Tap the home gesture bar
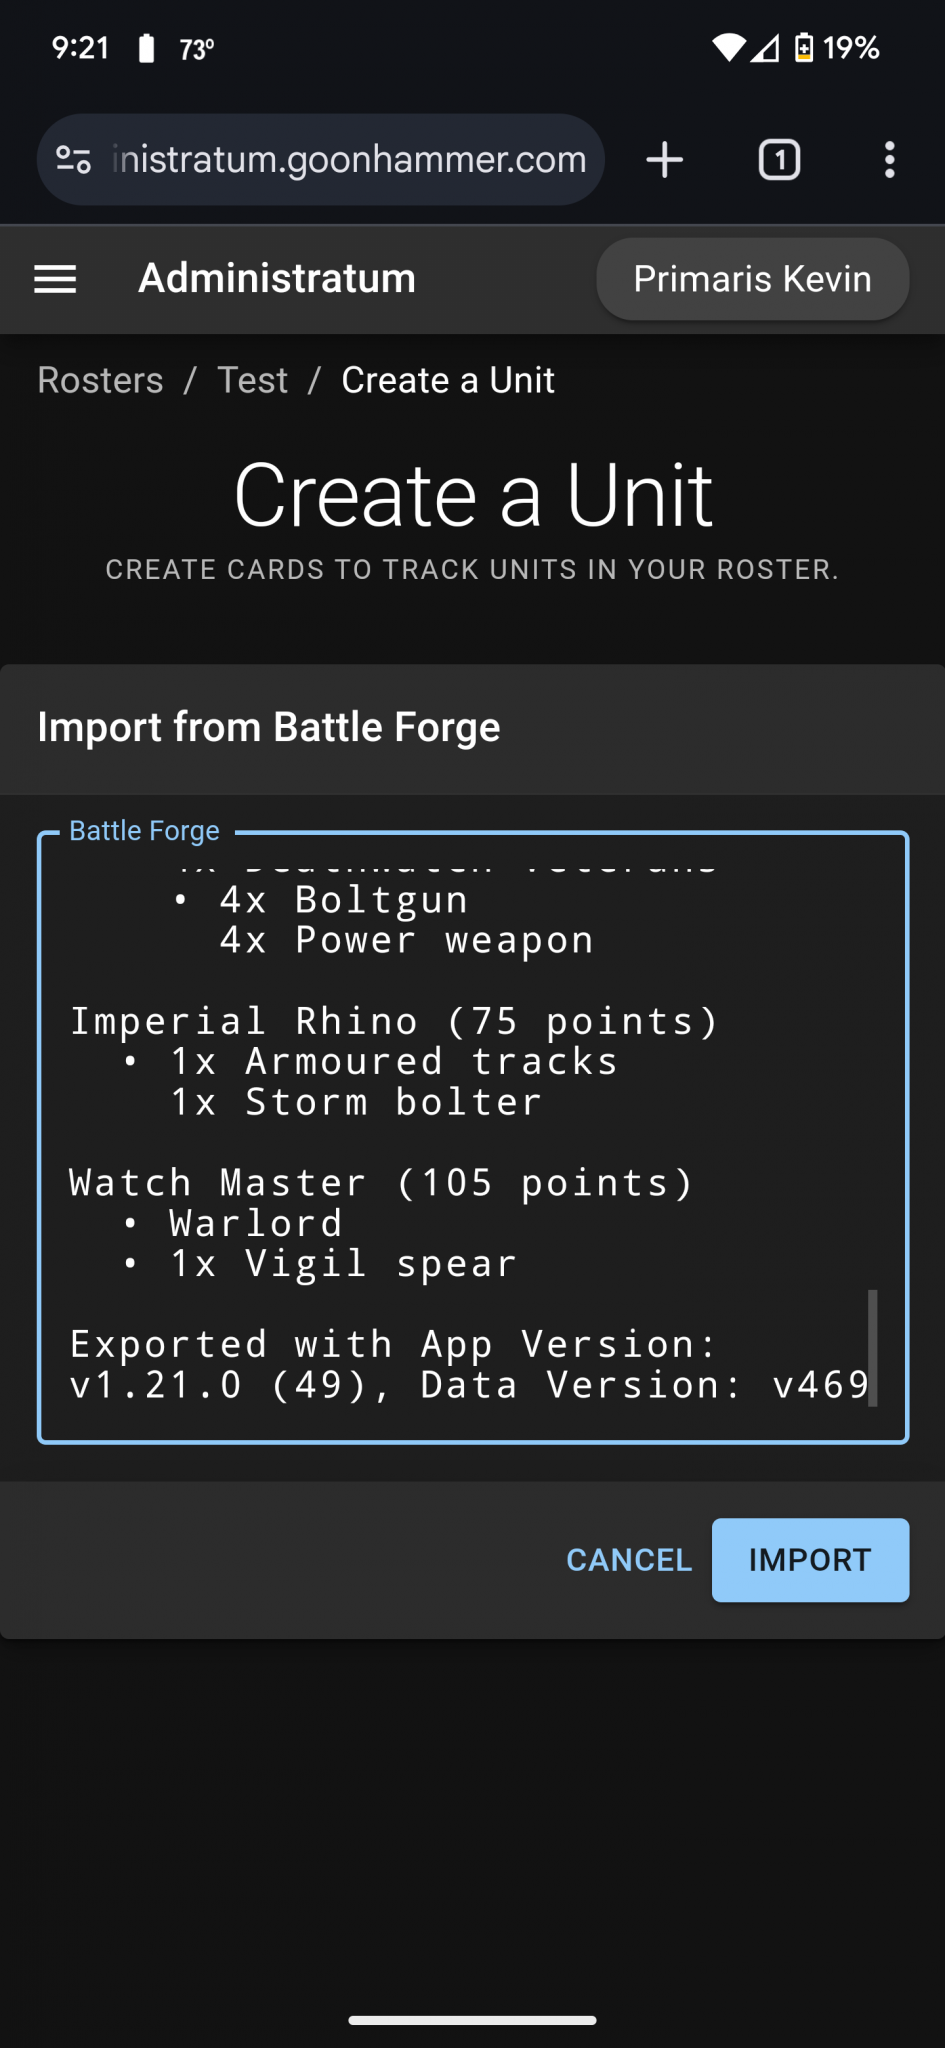This screenshot has width=945, height=2048. [x=472, y=2018]
